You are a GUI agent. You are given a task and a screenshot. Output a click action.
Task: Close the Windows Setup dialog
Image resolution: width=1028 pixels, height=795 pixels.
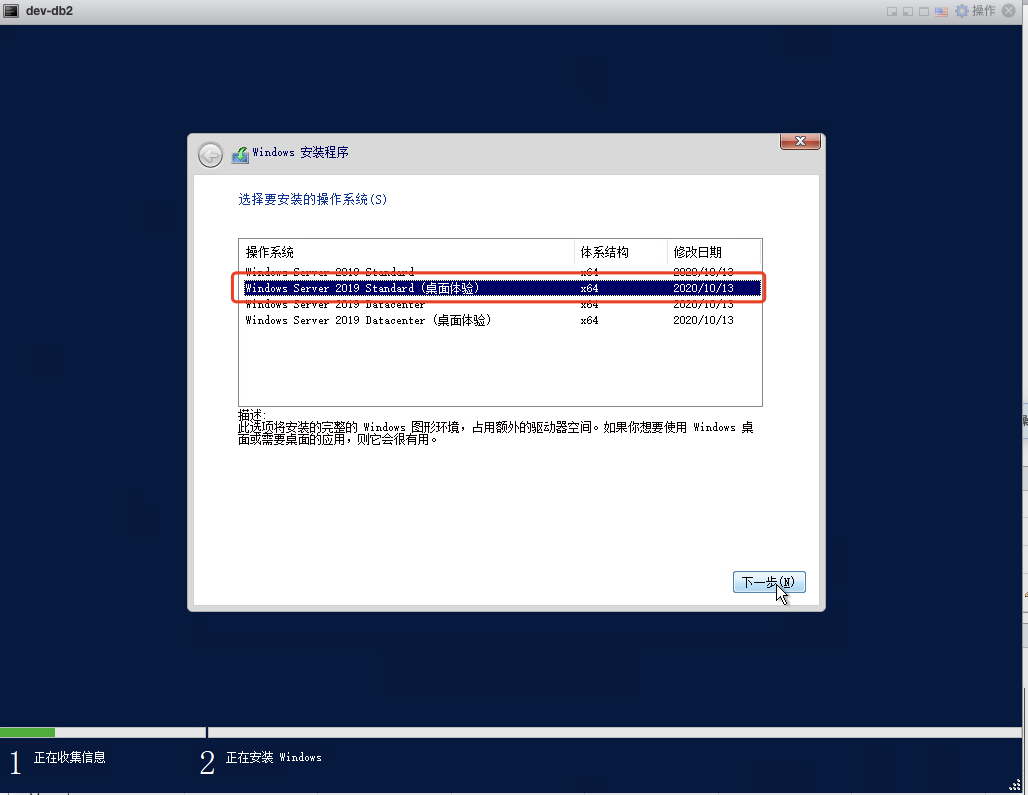click(x=801, y=142)
